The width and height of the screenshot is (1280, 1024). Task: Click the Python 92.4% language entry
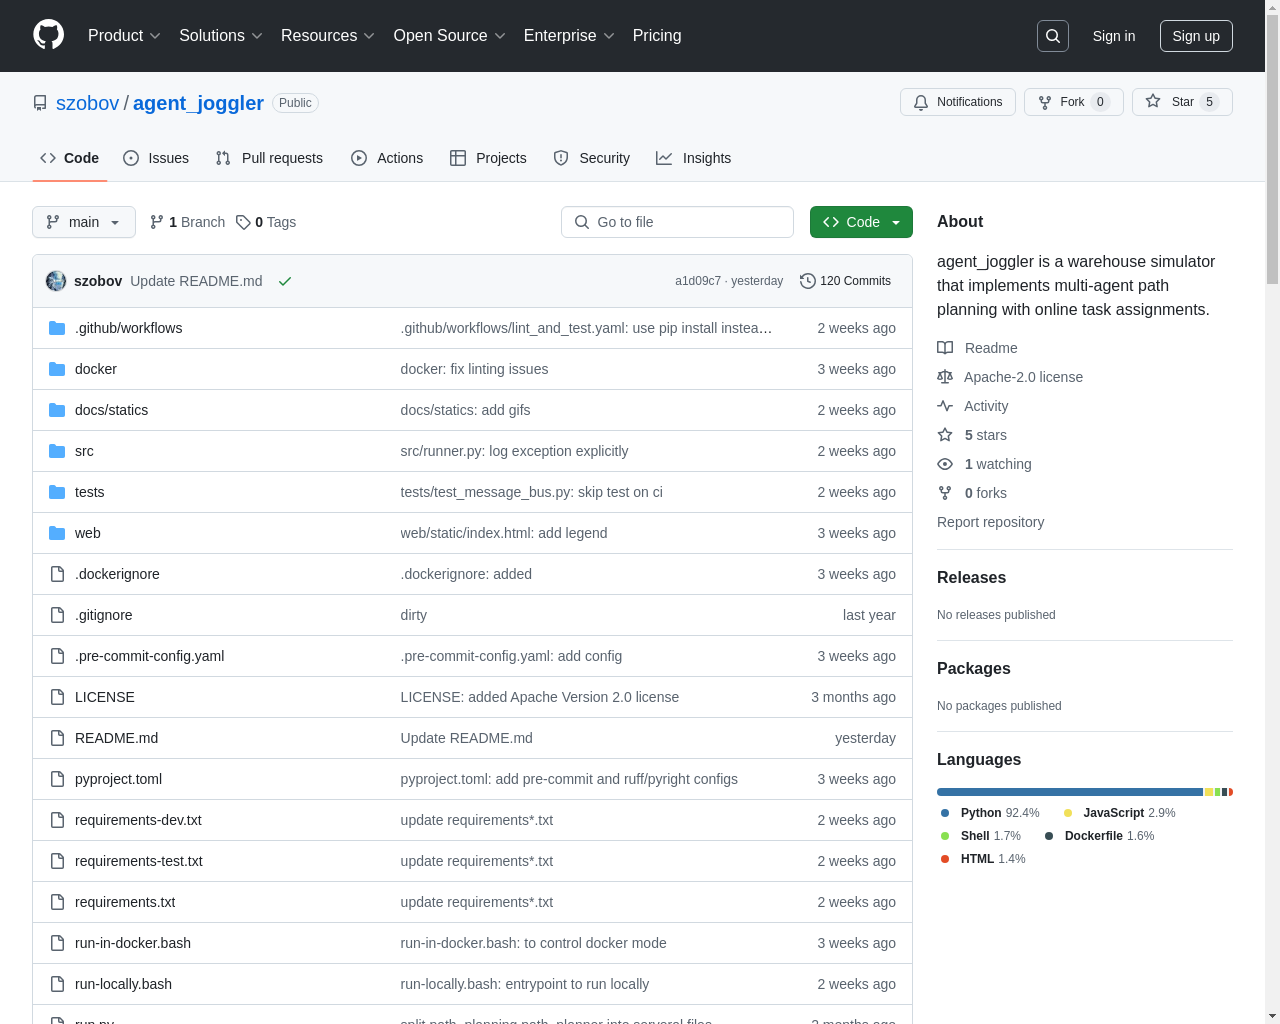click(x=989, y=813)
